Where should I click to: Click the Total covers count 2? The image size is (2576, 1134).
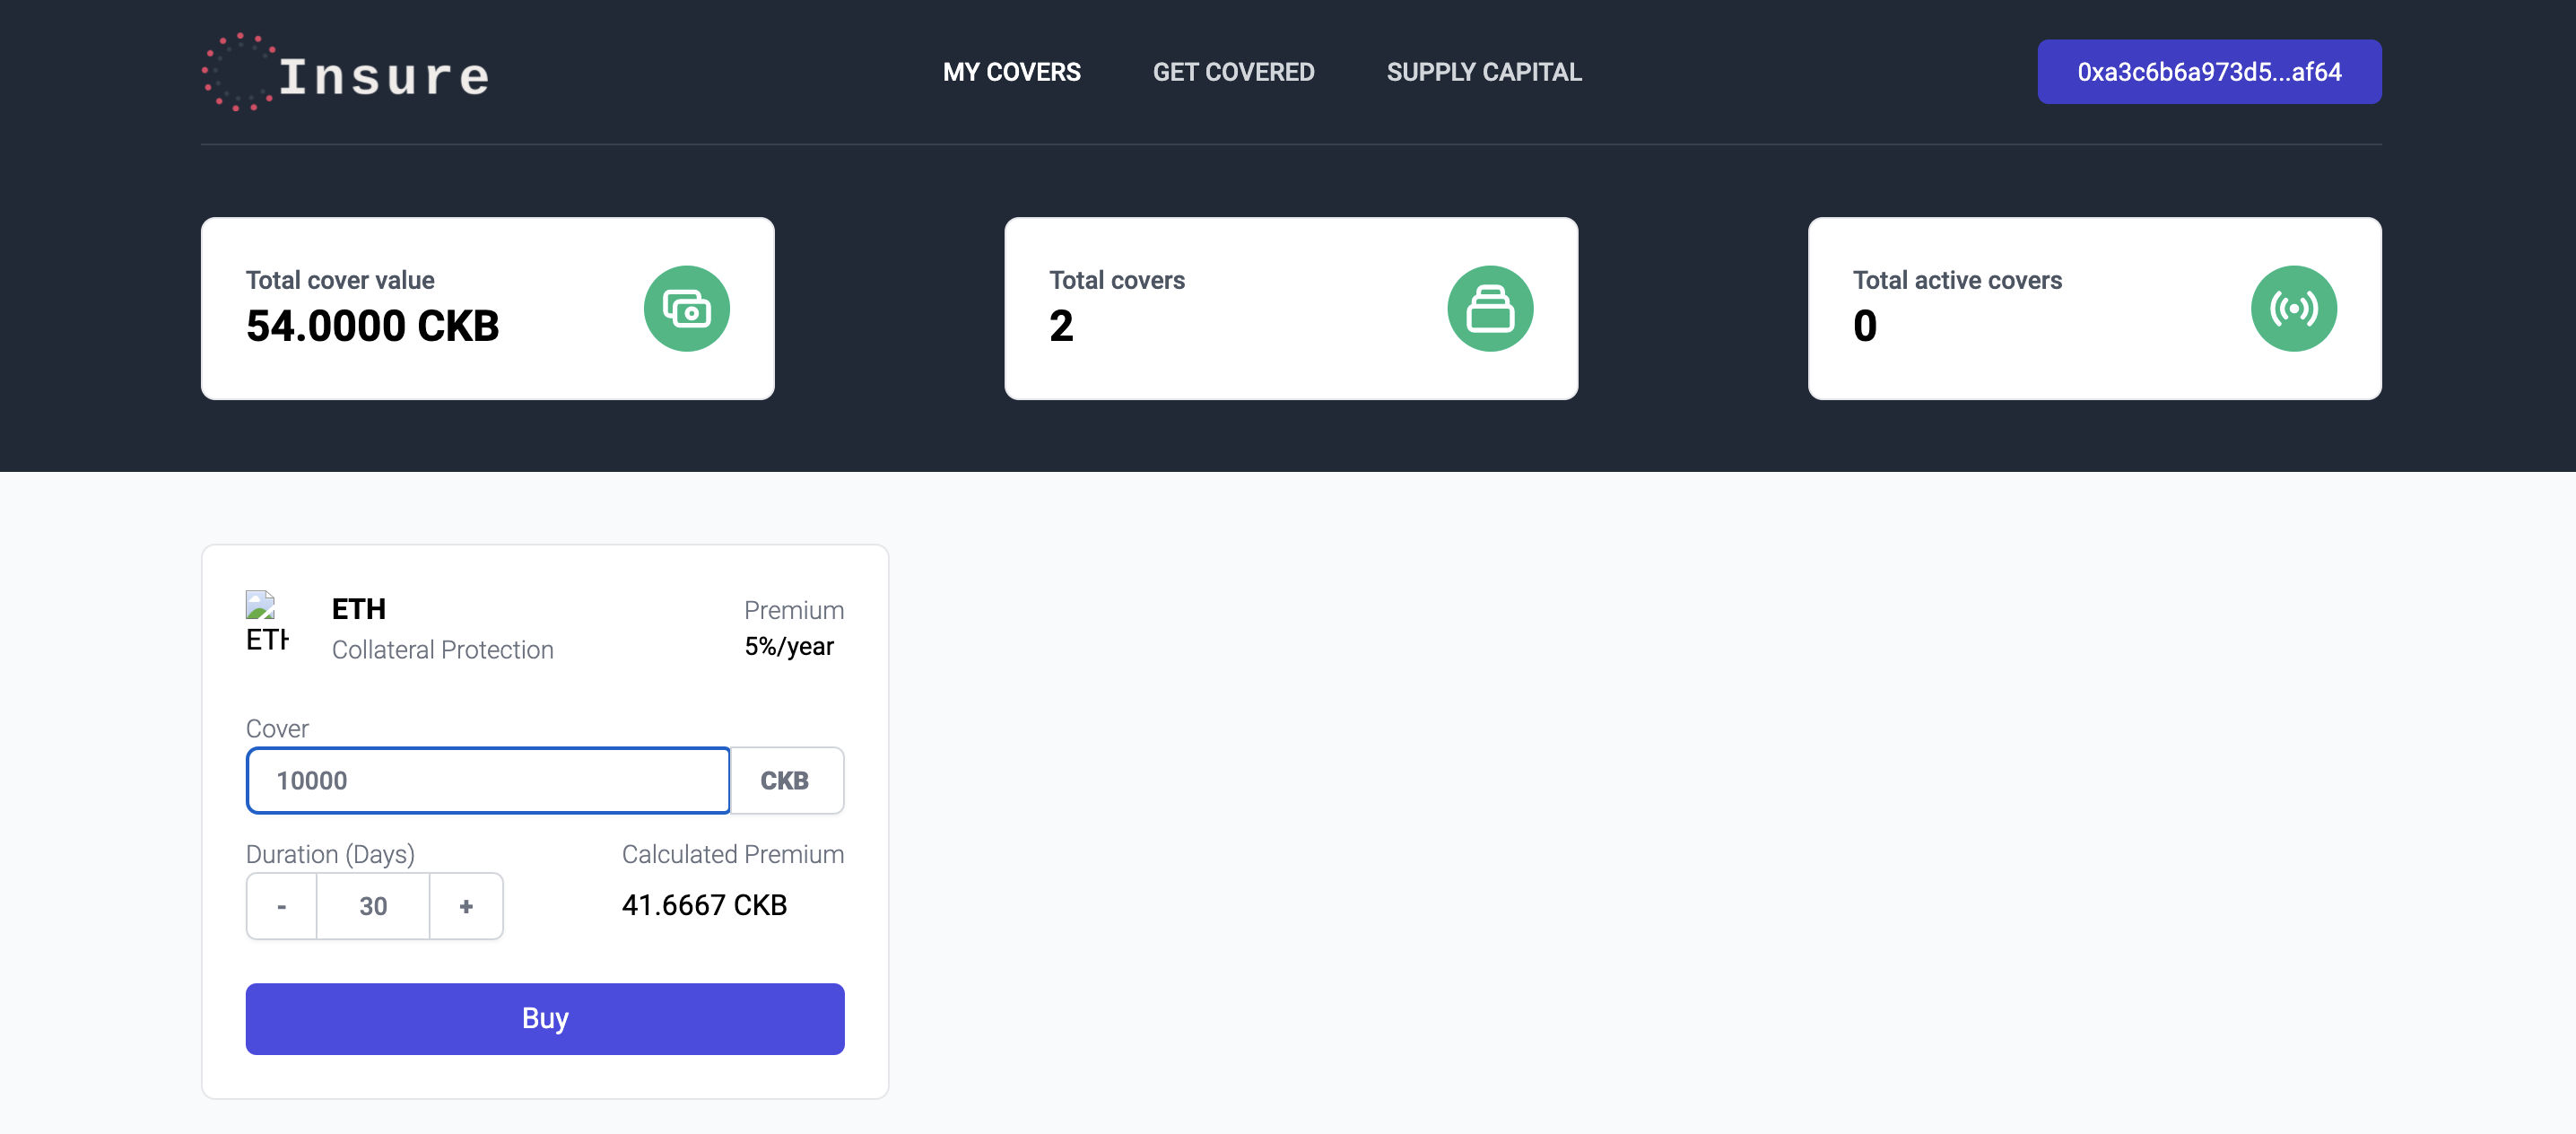1061,326
